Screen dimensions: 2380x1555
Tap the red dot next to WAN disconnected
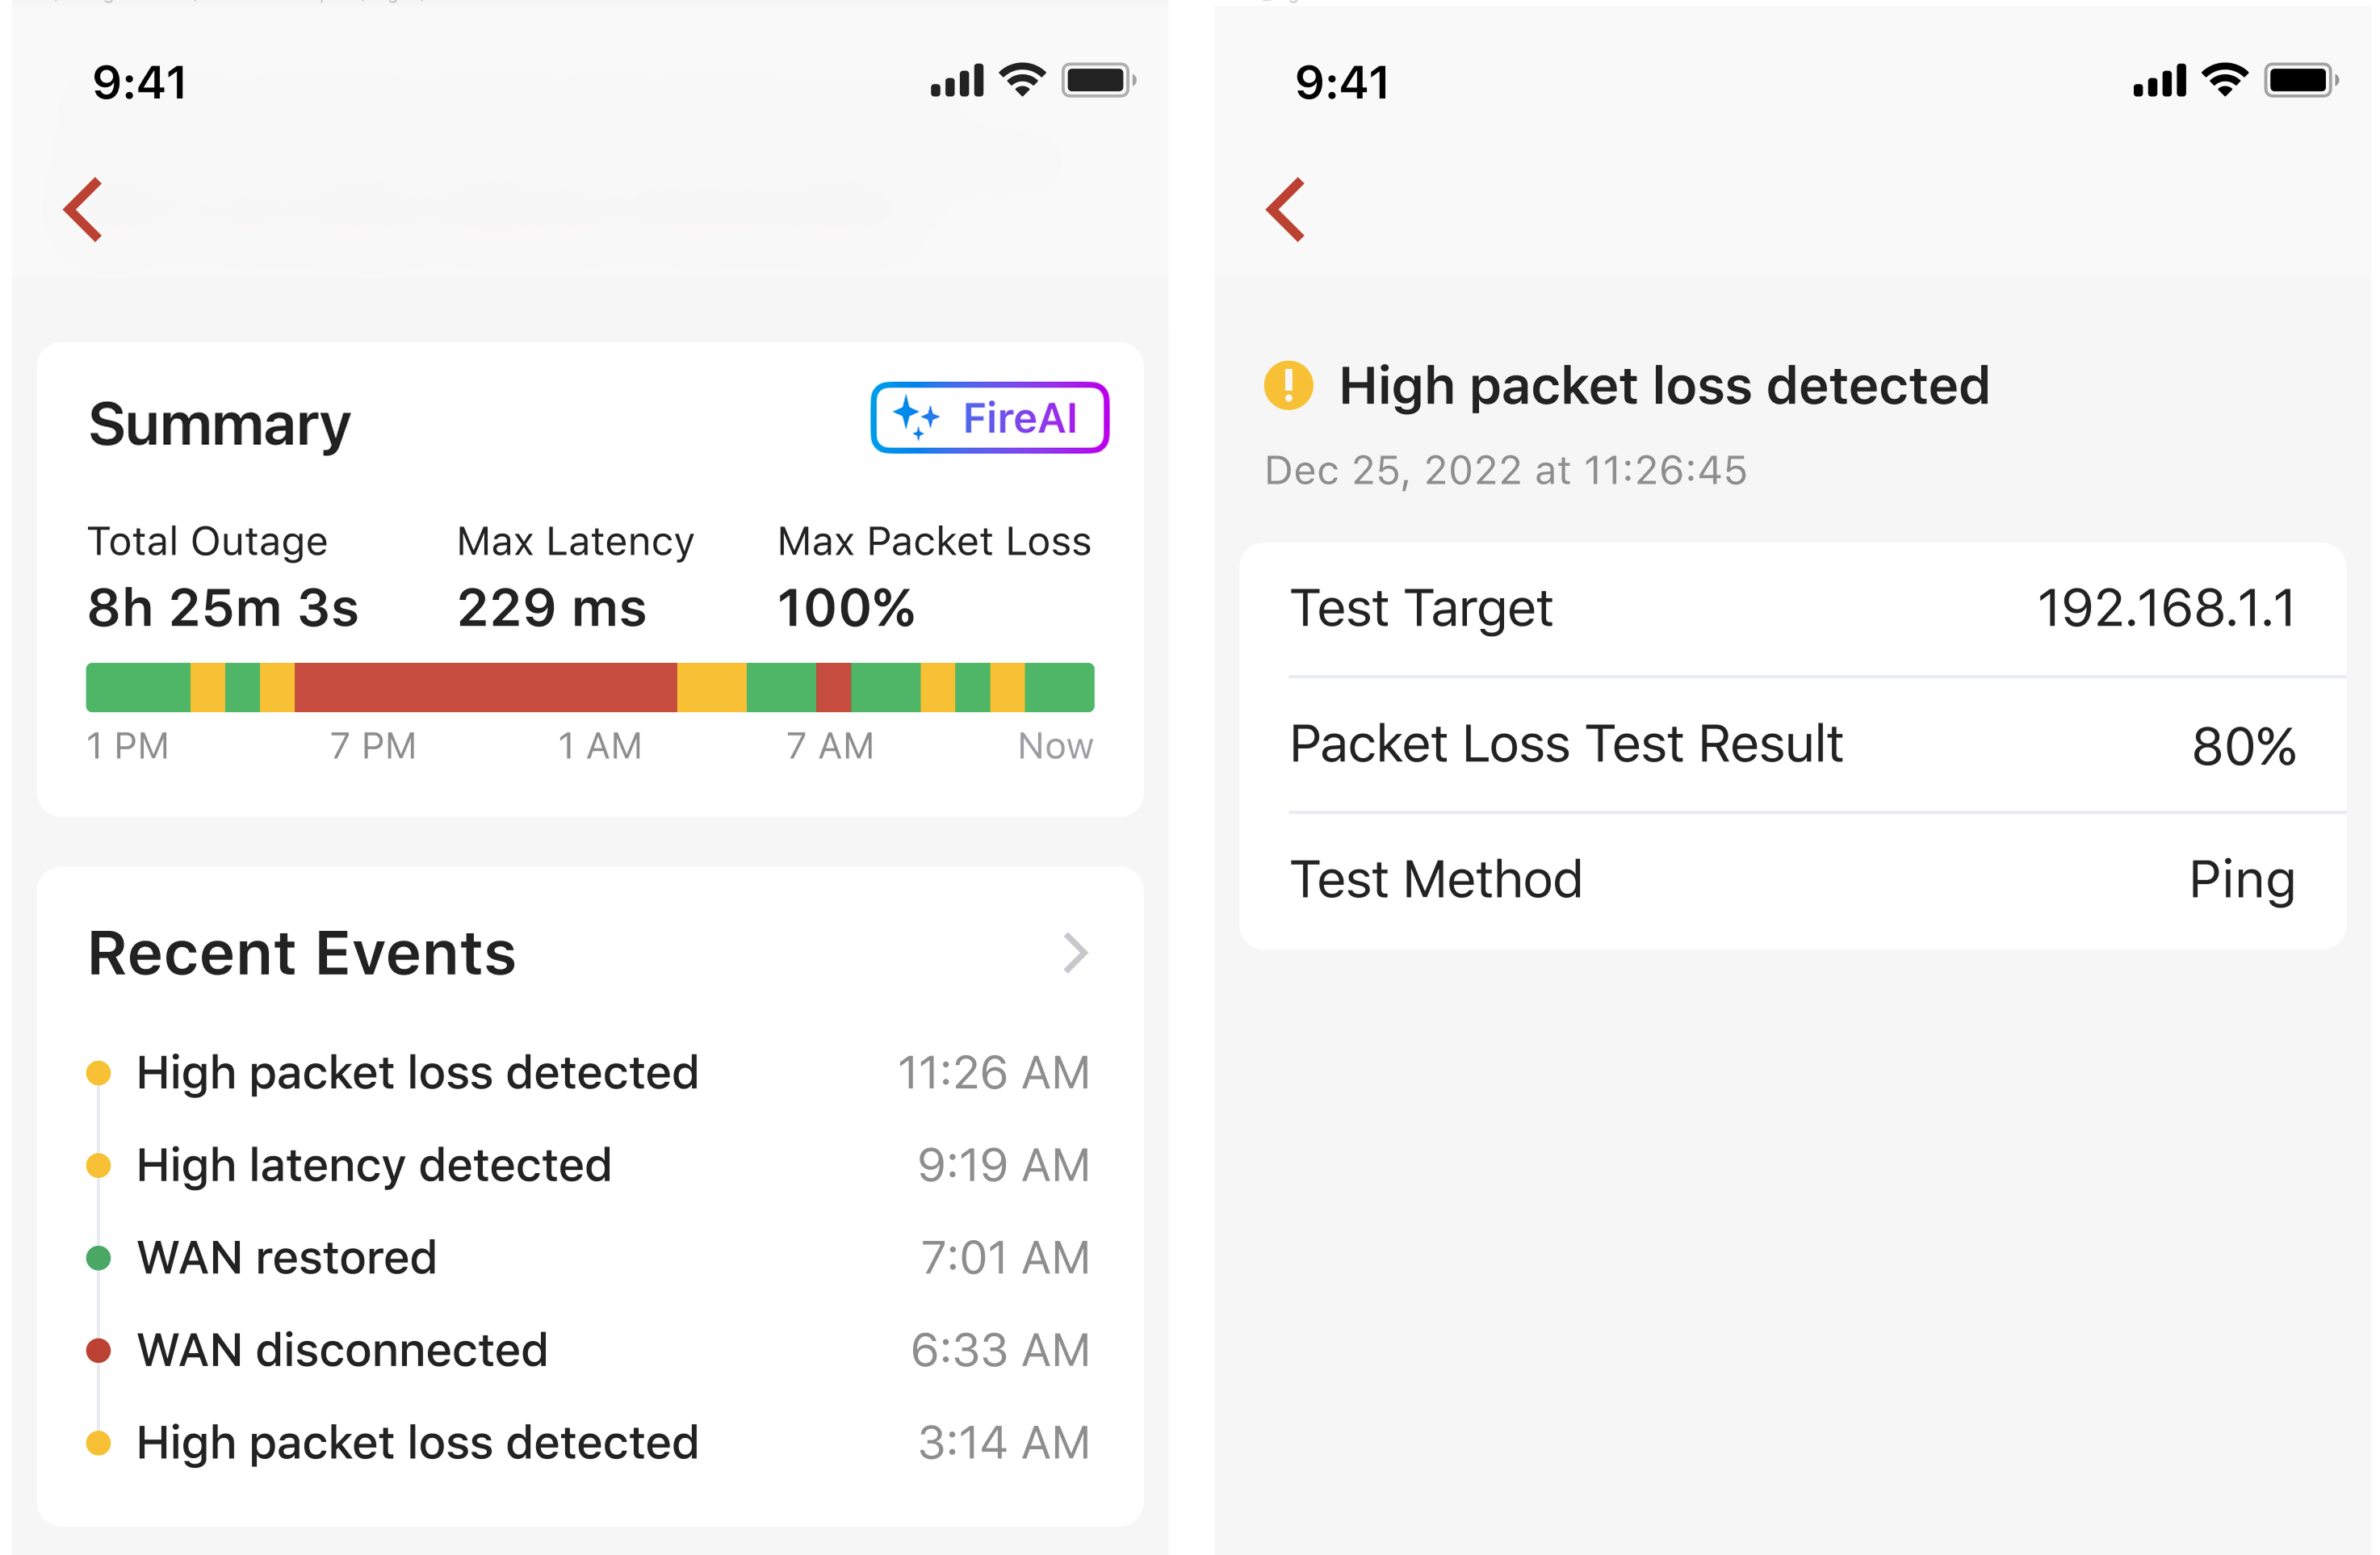(x=98, y=1351)
